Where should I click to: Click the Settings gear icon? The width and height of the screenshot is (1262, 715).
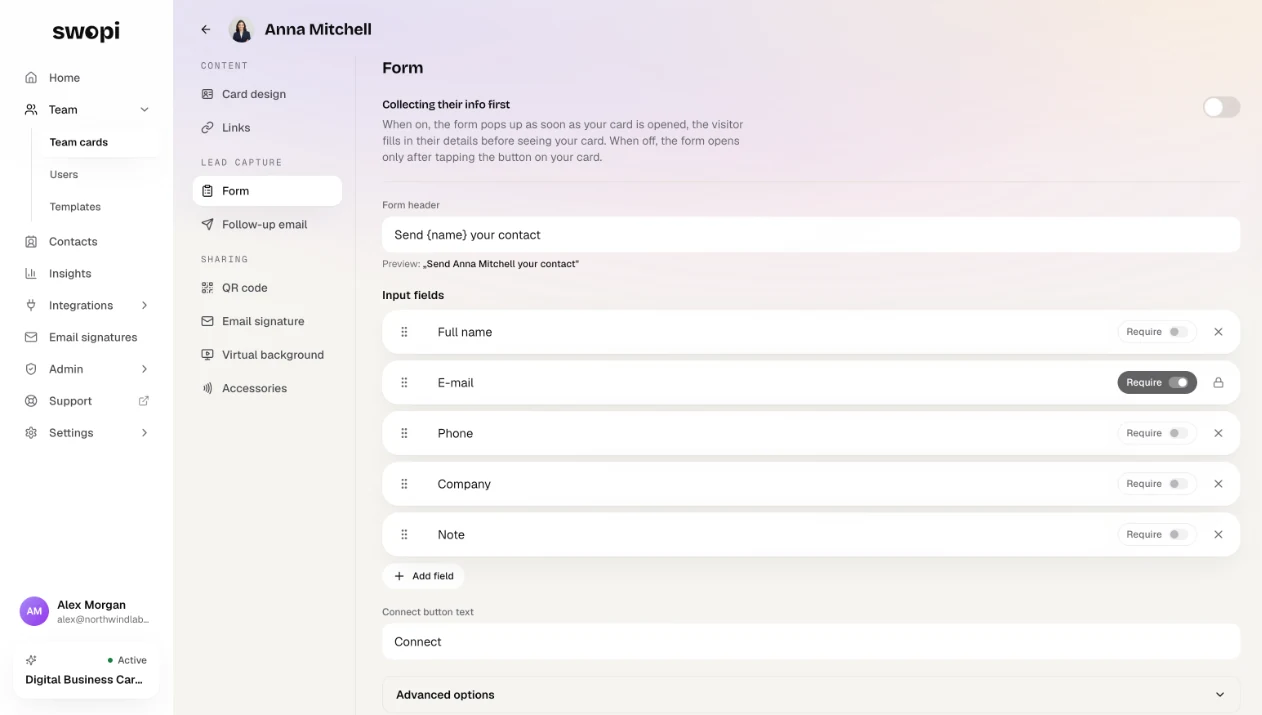tap(31, 433)
